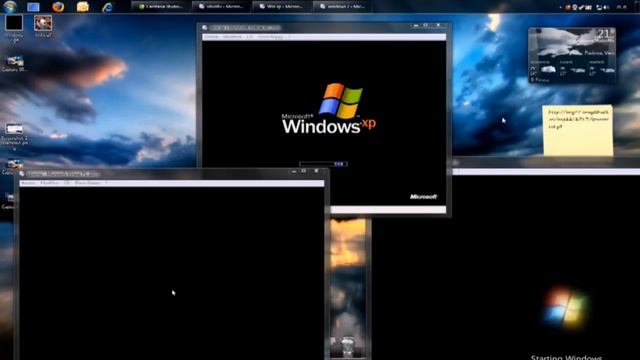Select the first Cattura desktop image icon
Image resolution: width=640 pixels, height=360 pixels.
pyautogui.click(x=14, y=64)
